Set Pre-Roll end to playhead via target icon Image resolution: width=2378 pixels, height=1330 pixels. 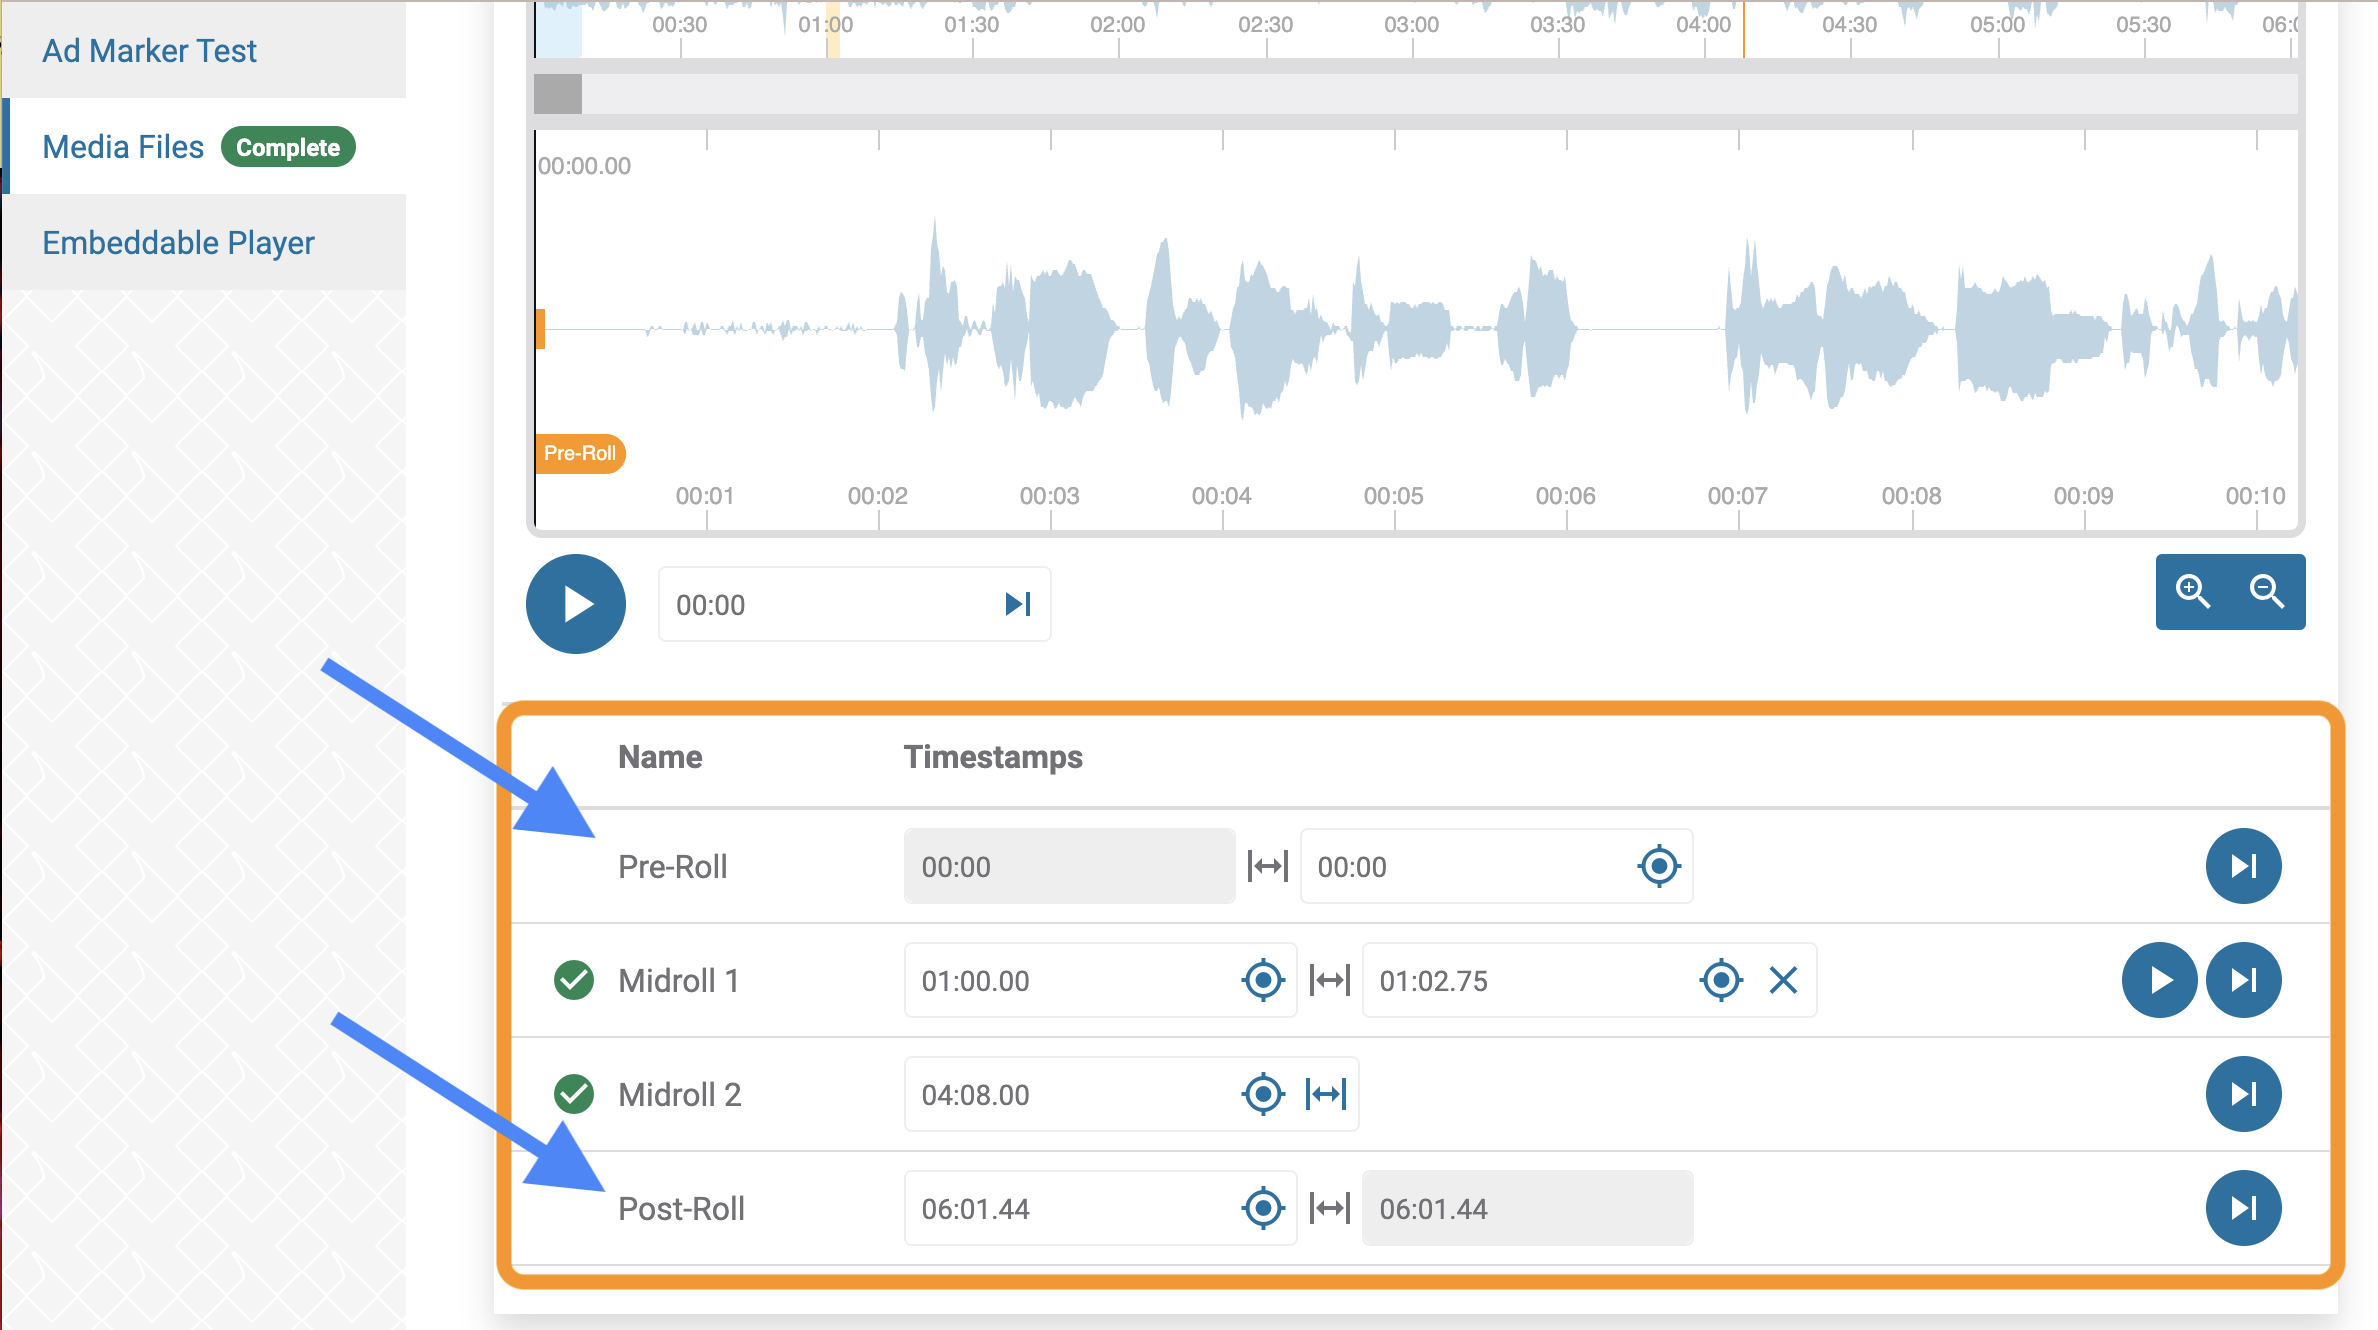[x=1659, y=866]
